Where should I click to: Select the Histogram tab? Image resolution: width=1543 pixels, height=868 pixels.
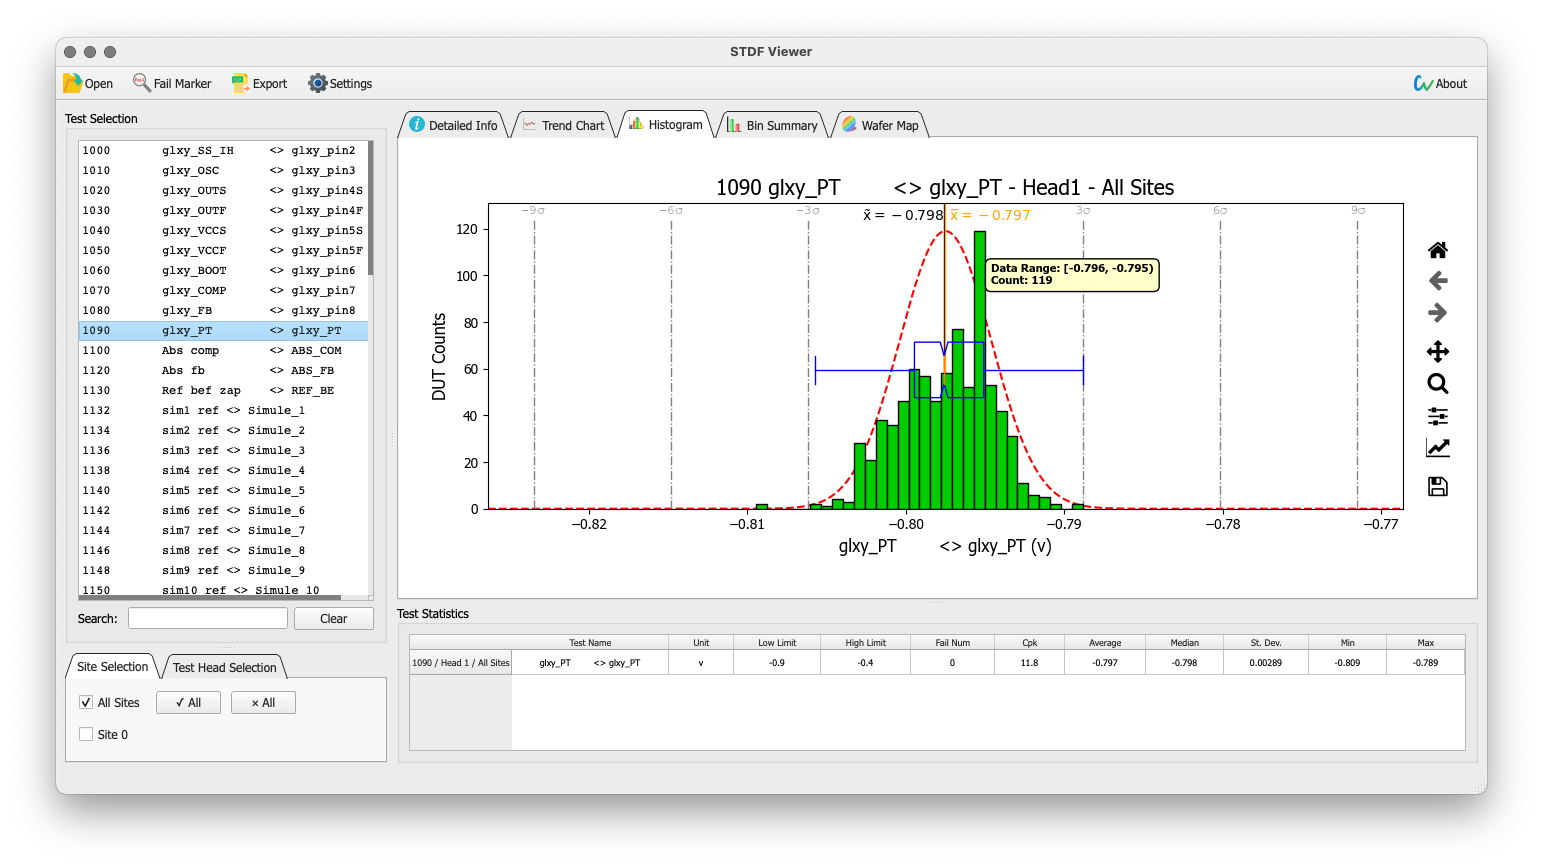666,124
